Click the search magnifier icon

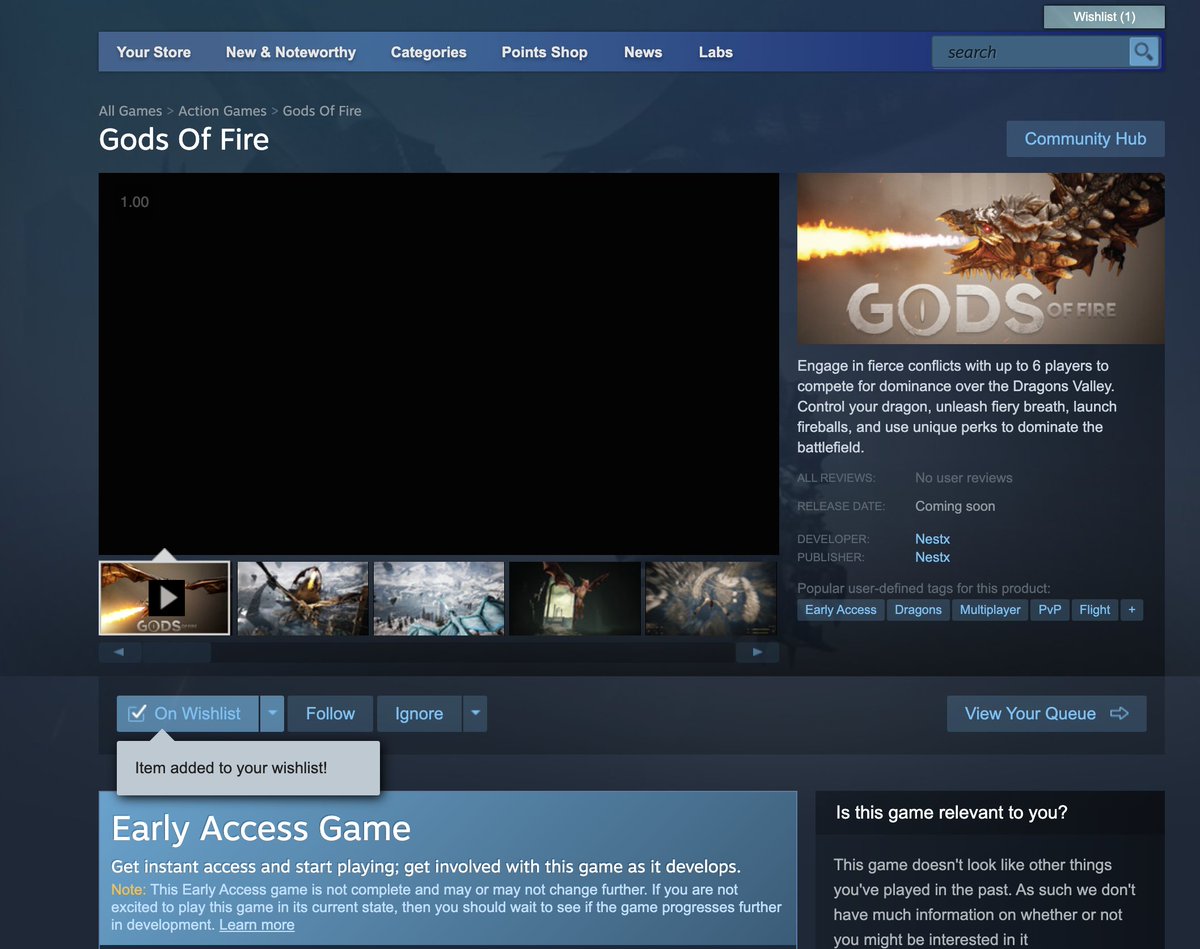pyautogui.click(x=1143, y=52)
